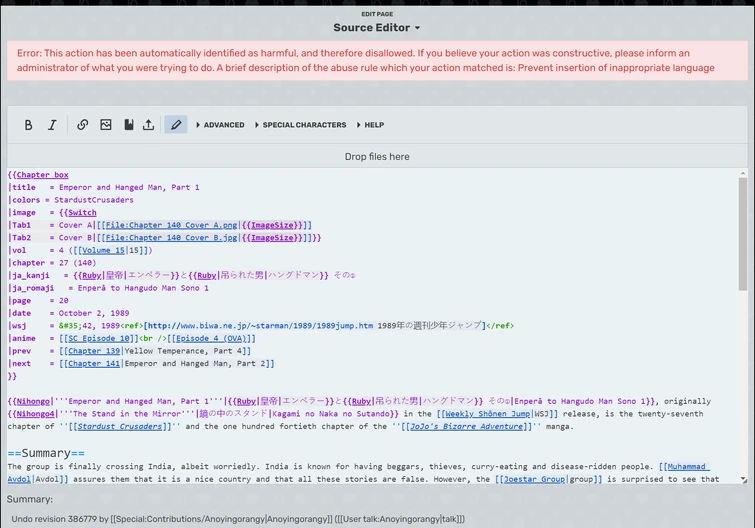Apply italic formatting via the I icon

point(52,125)
